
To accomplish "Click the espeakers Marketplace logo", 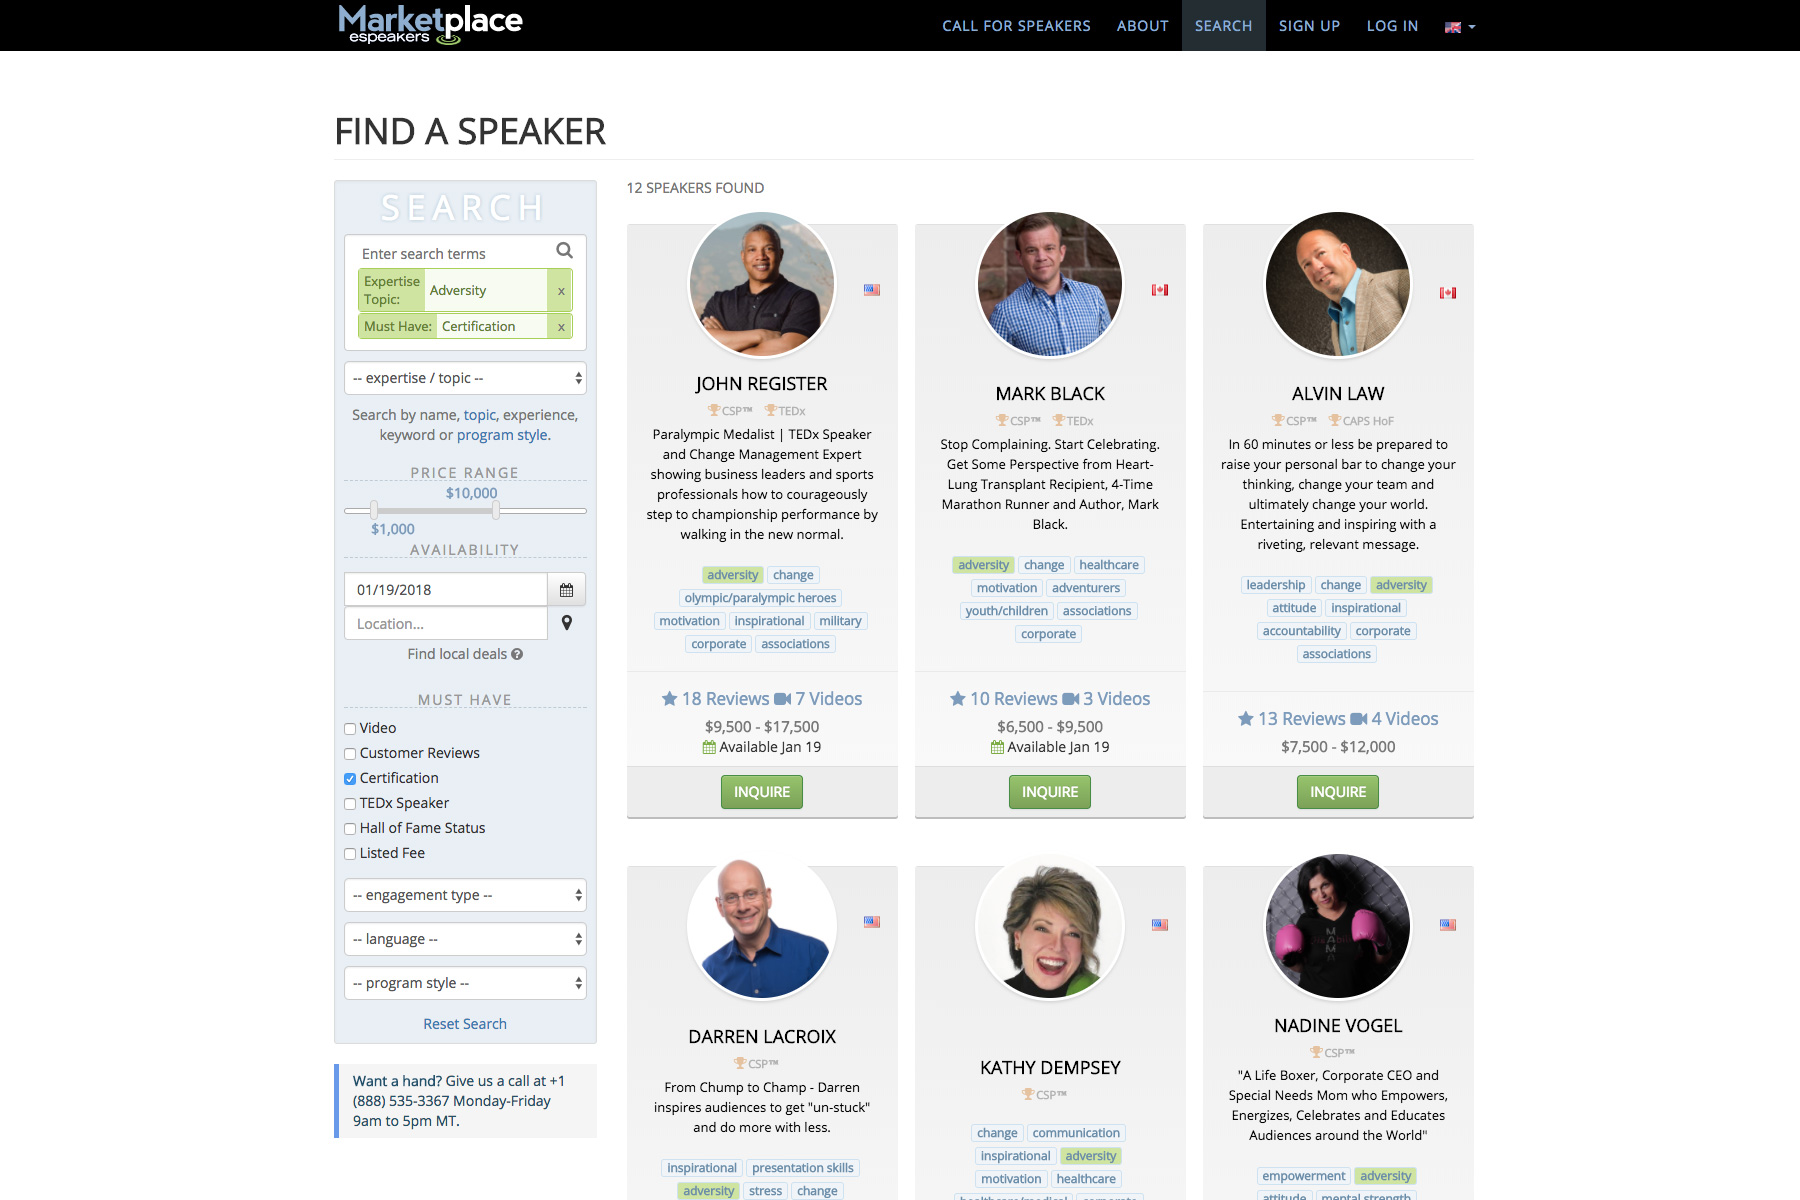I will point(430,24).
